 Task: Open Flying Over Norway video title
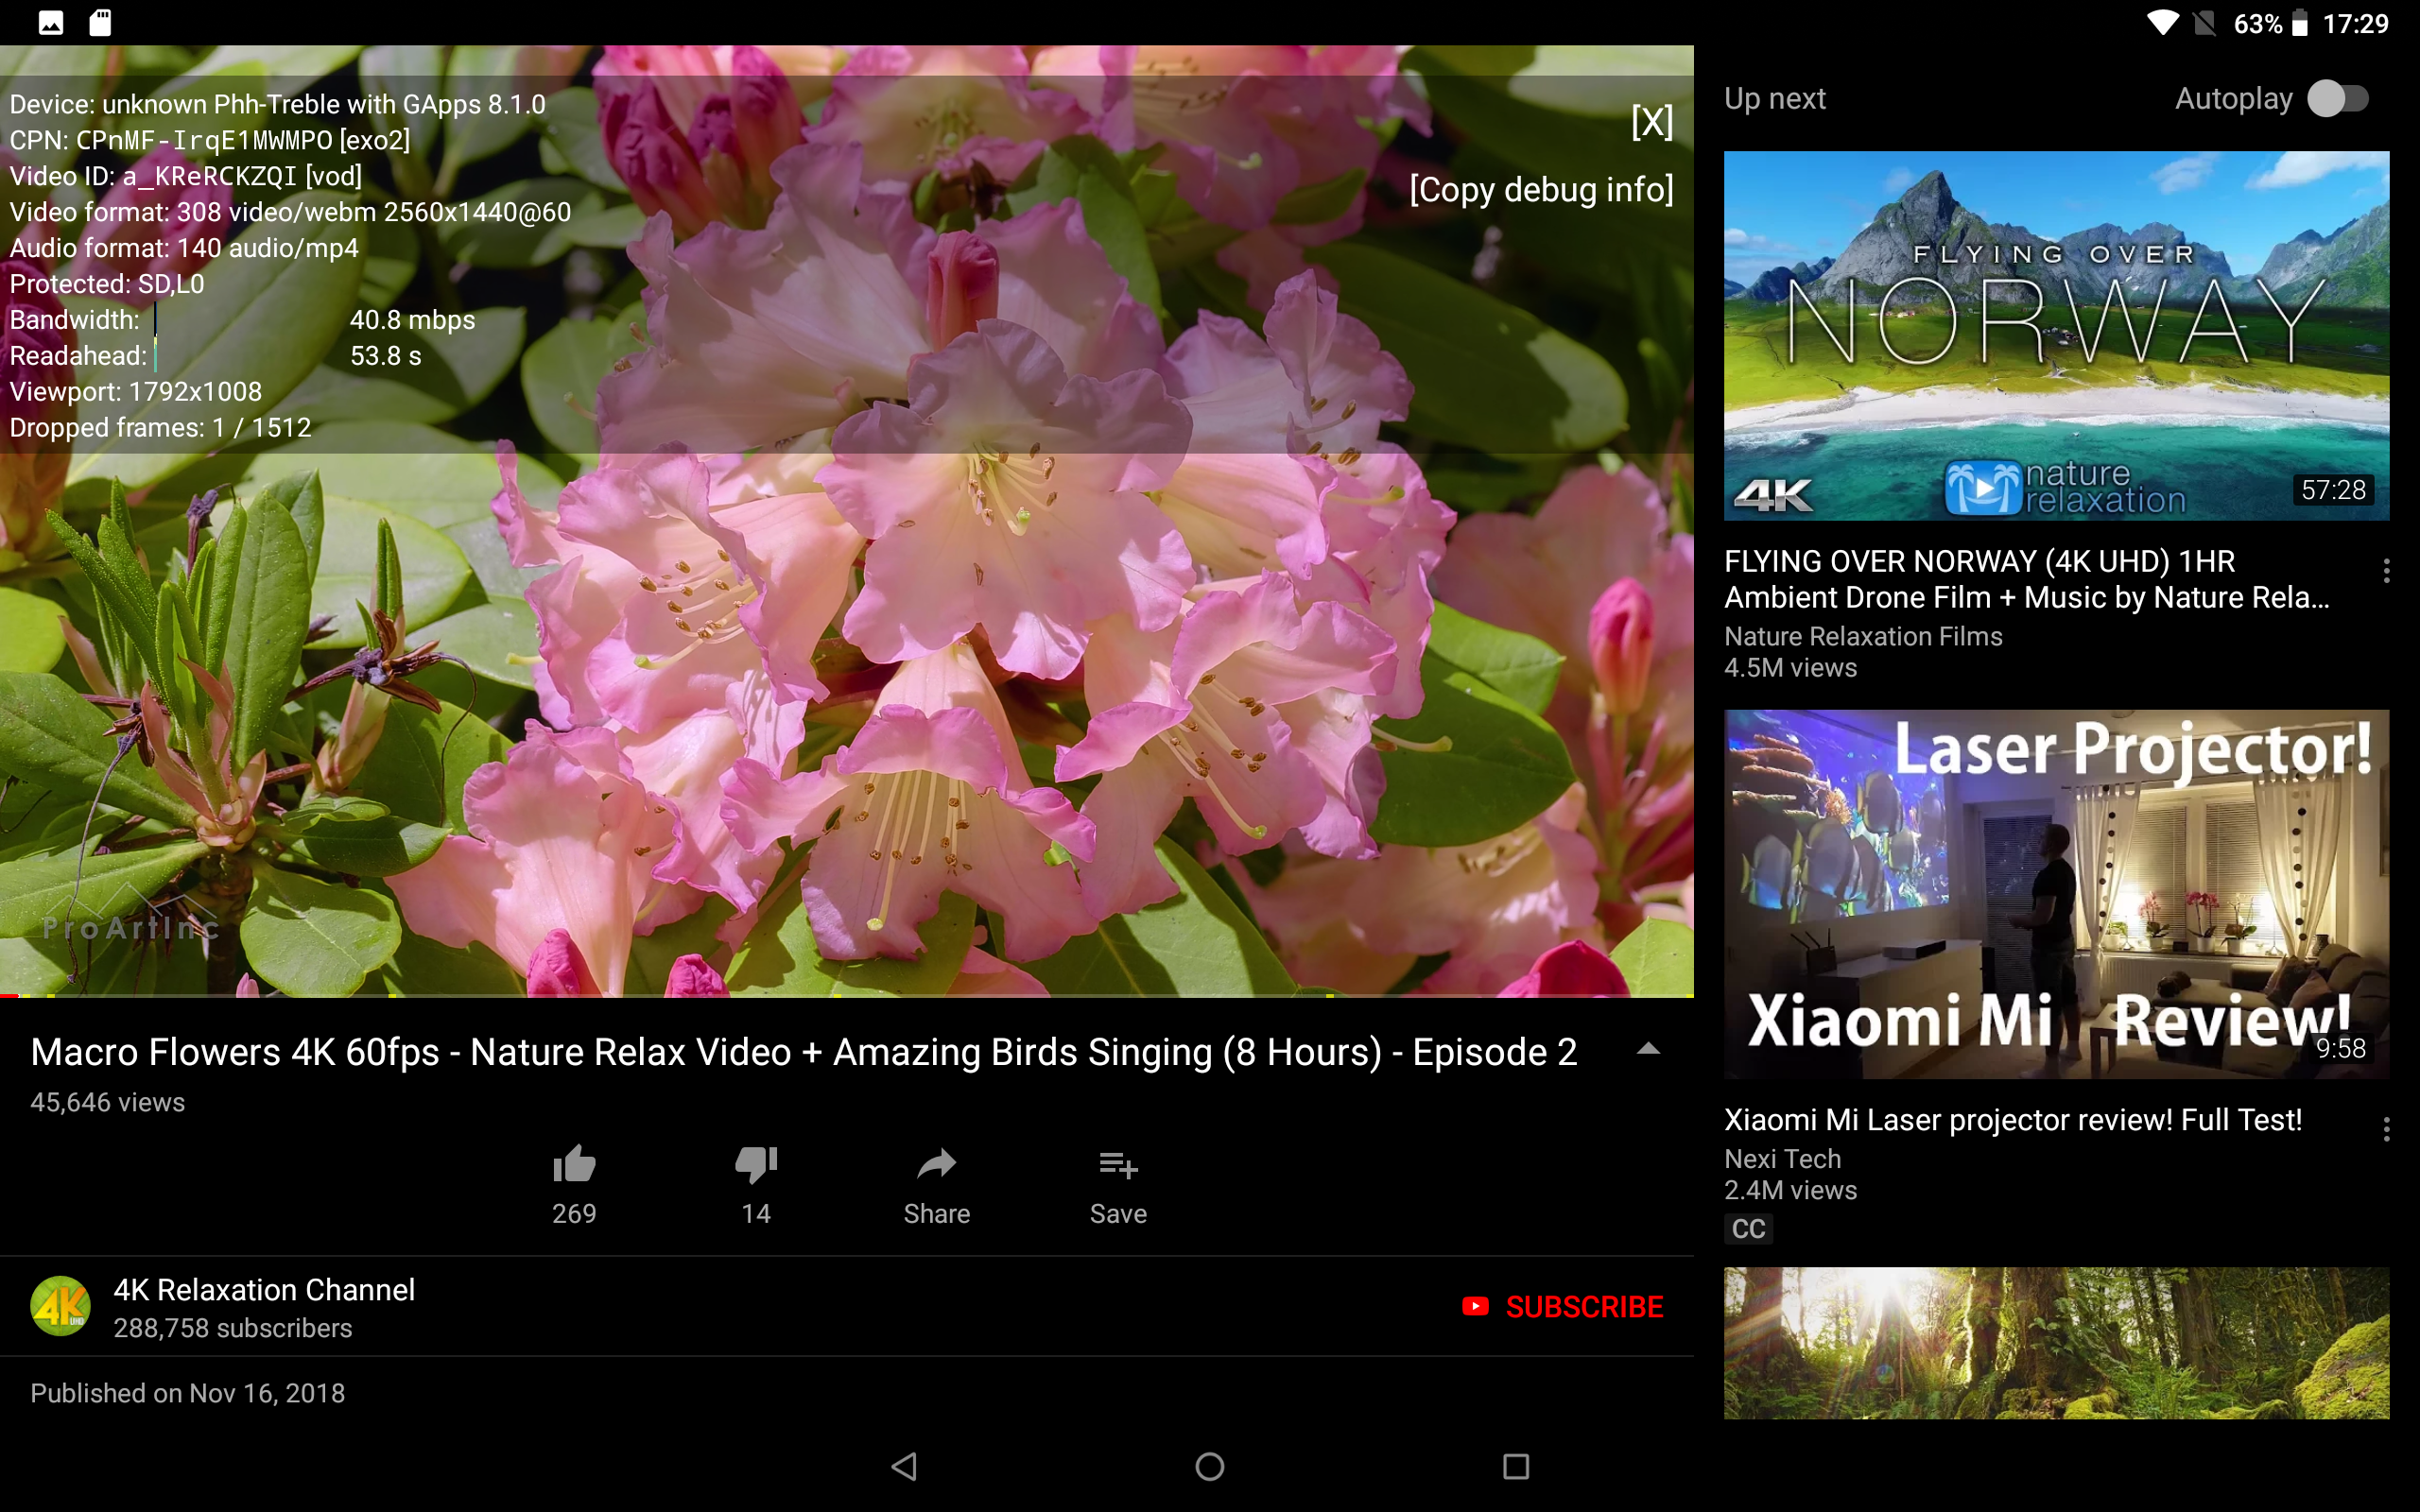coord(2027,579)
